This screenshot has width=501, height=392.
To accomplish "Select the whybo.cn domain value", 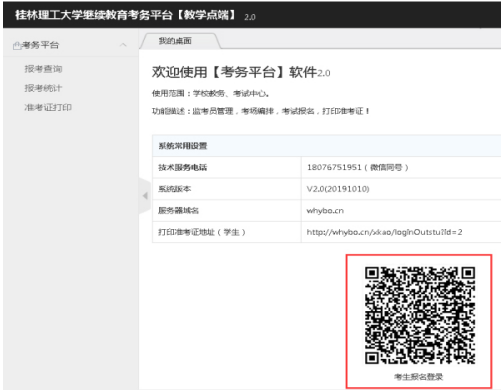I will tap(325, 211).
